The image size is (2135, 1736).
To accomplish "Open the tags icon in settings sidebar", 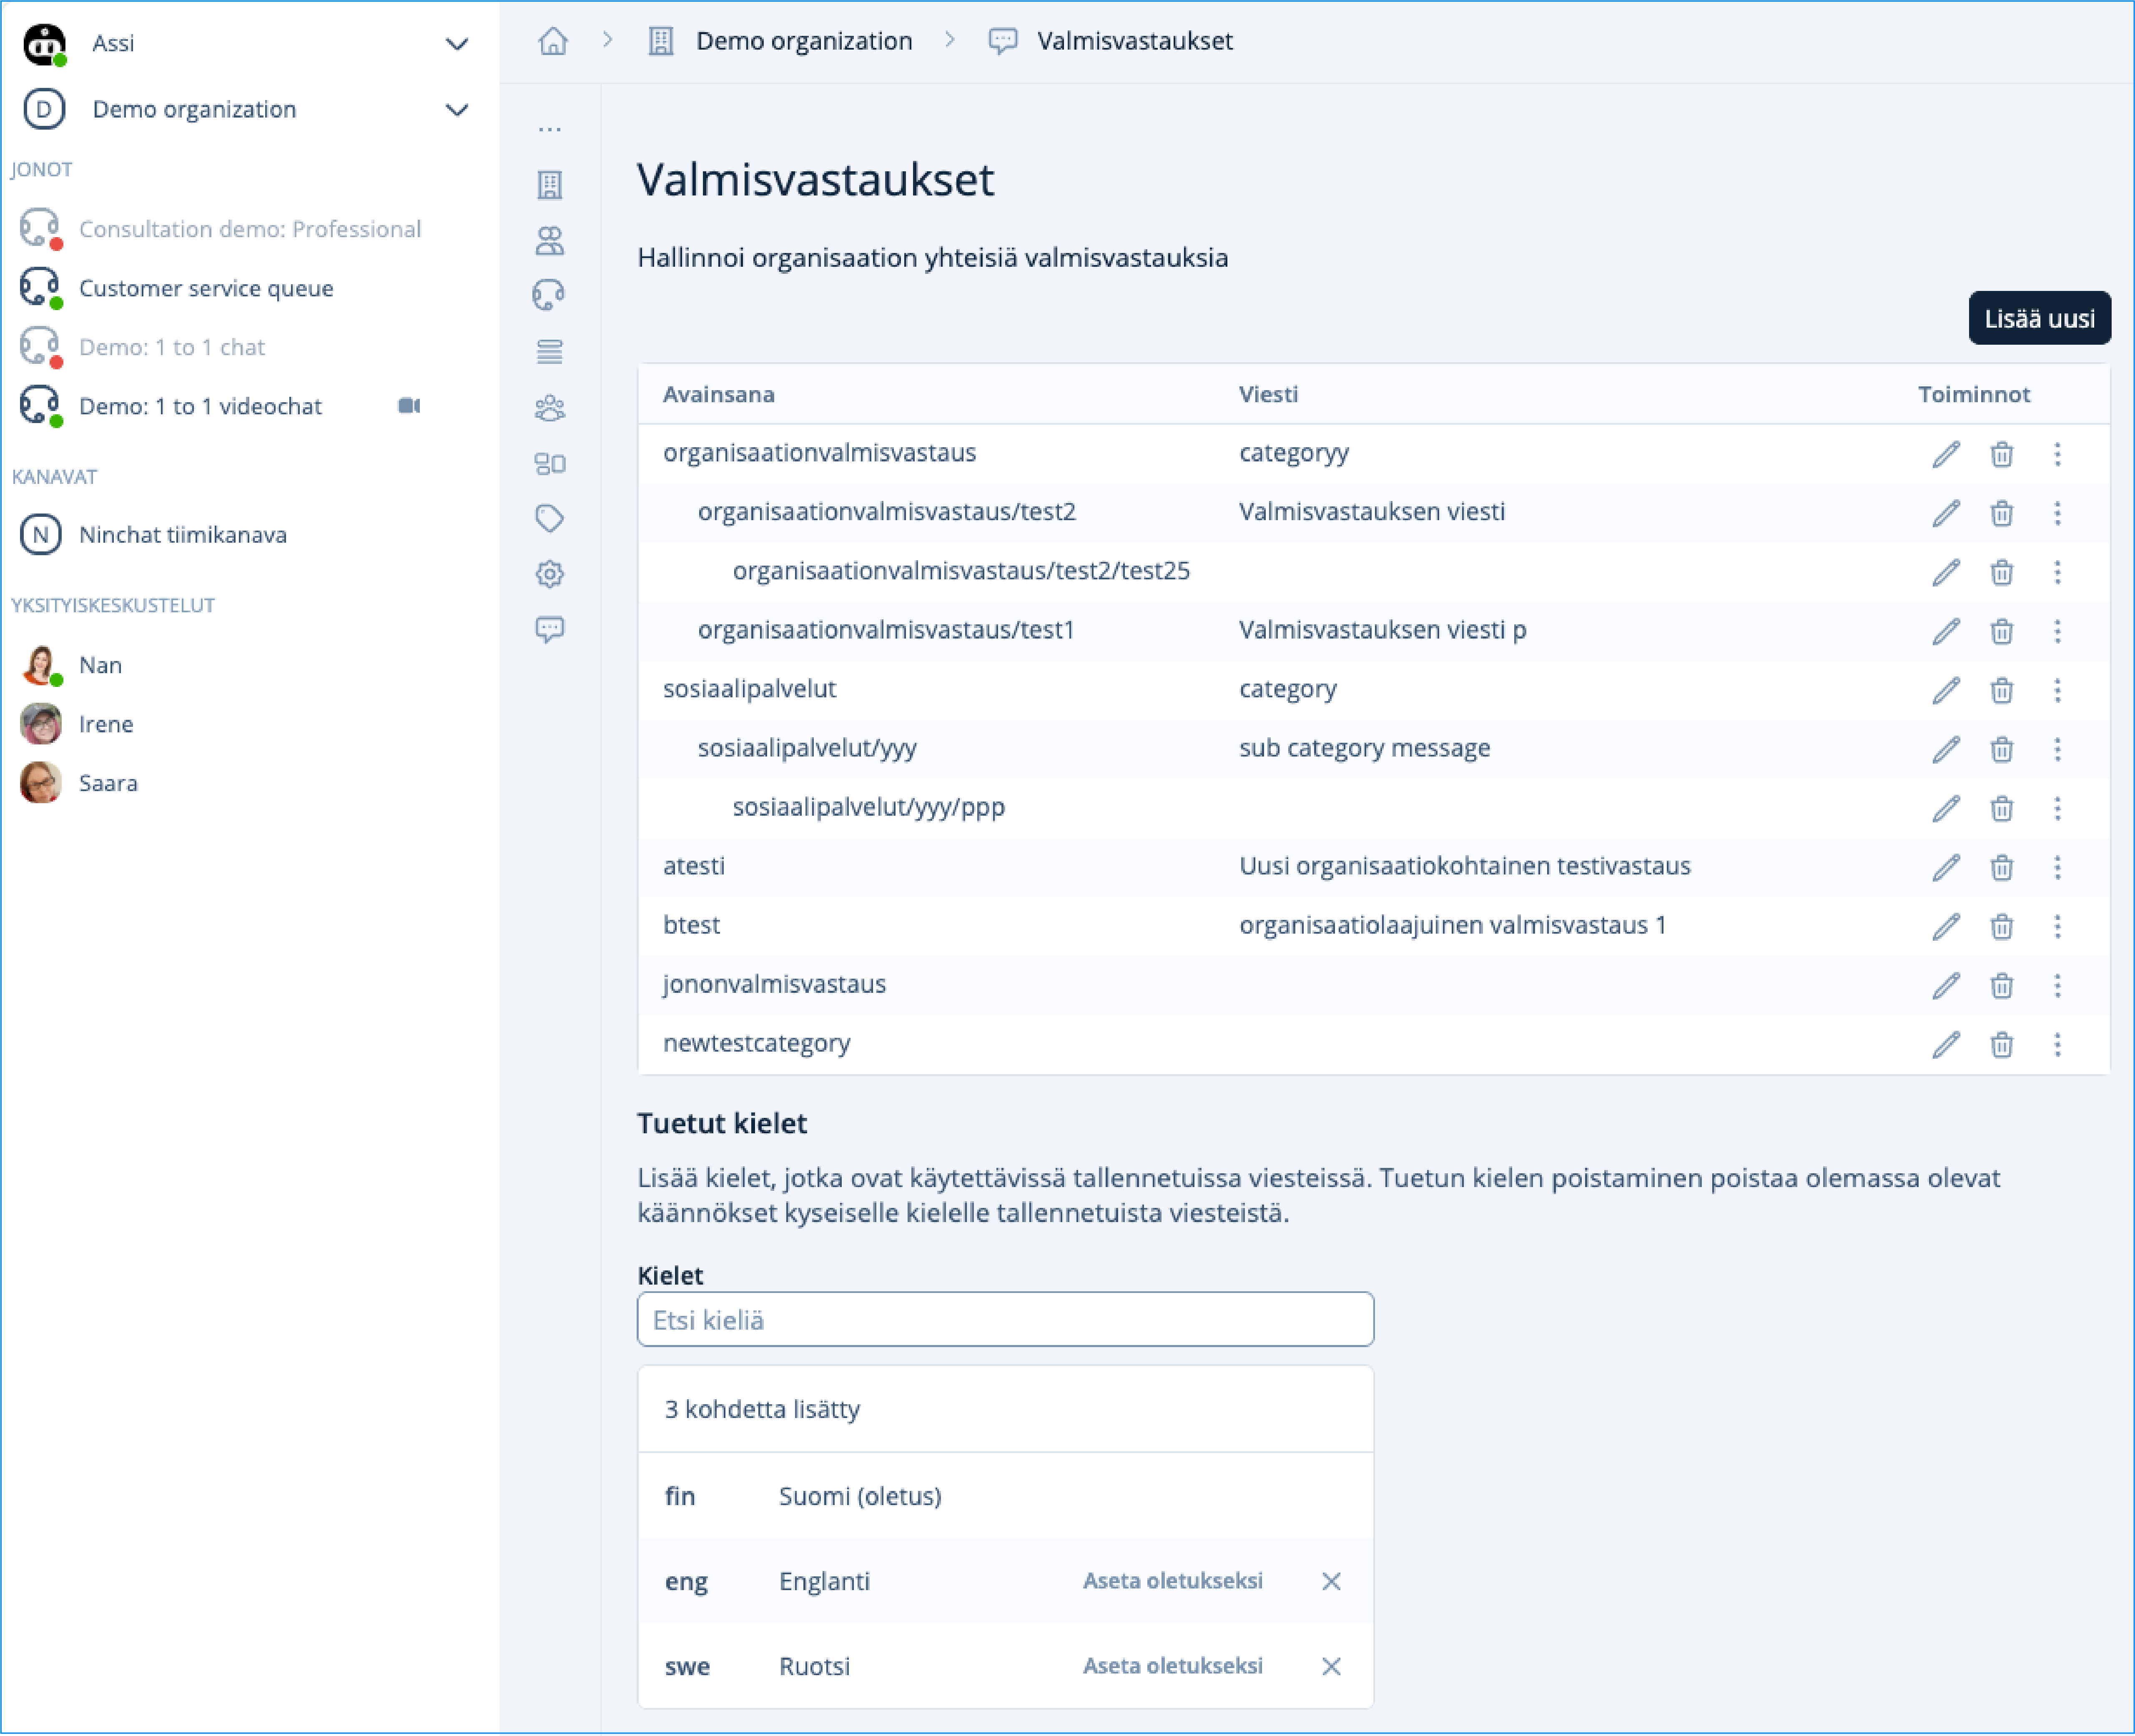I will (550, 518).
